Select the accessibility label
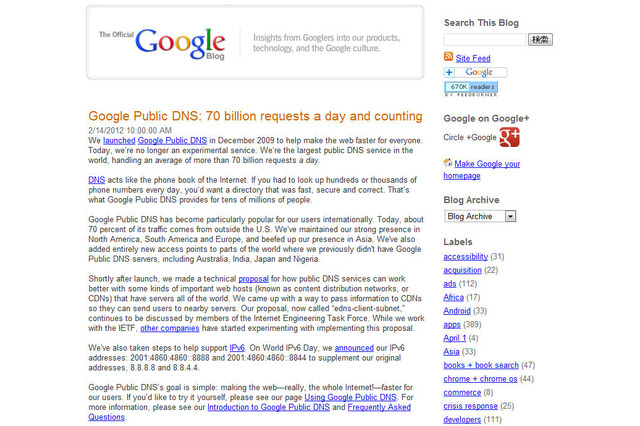This screenshot has width=640, height=426. click(x=466, y=256)
